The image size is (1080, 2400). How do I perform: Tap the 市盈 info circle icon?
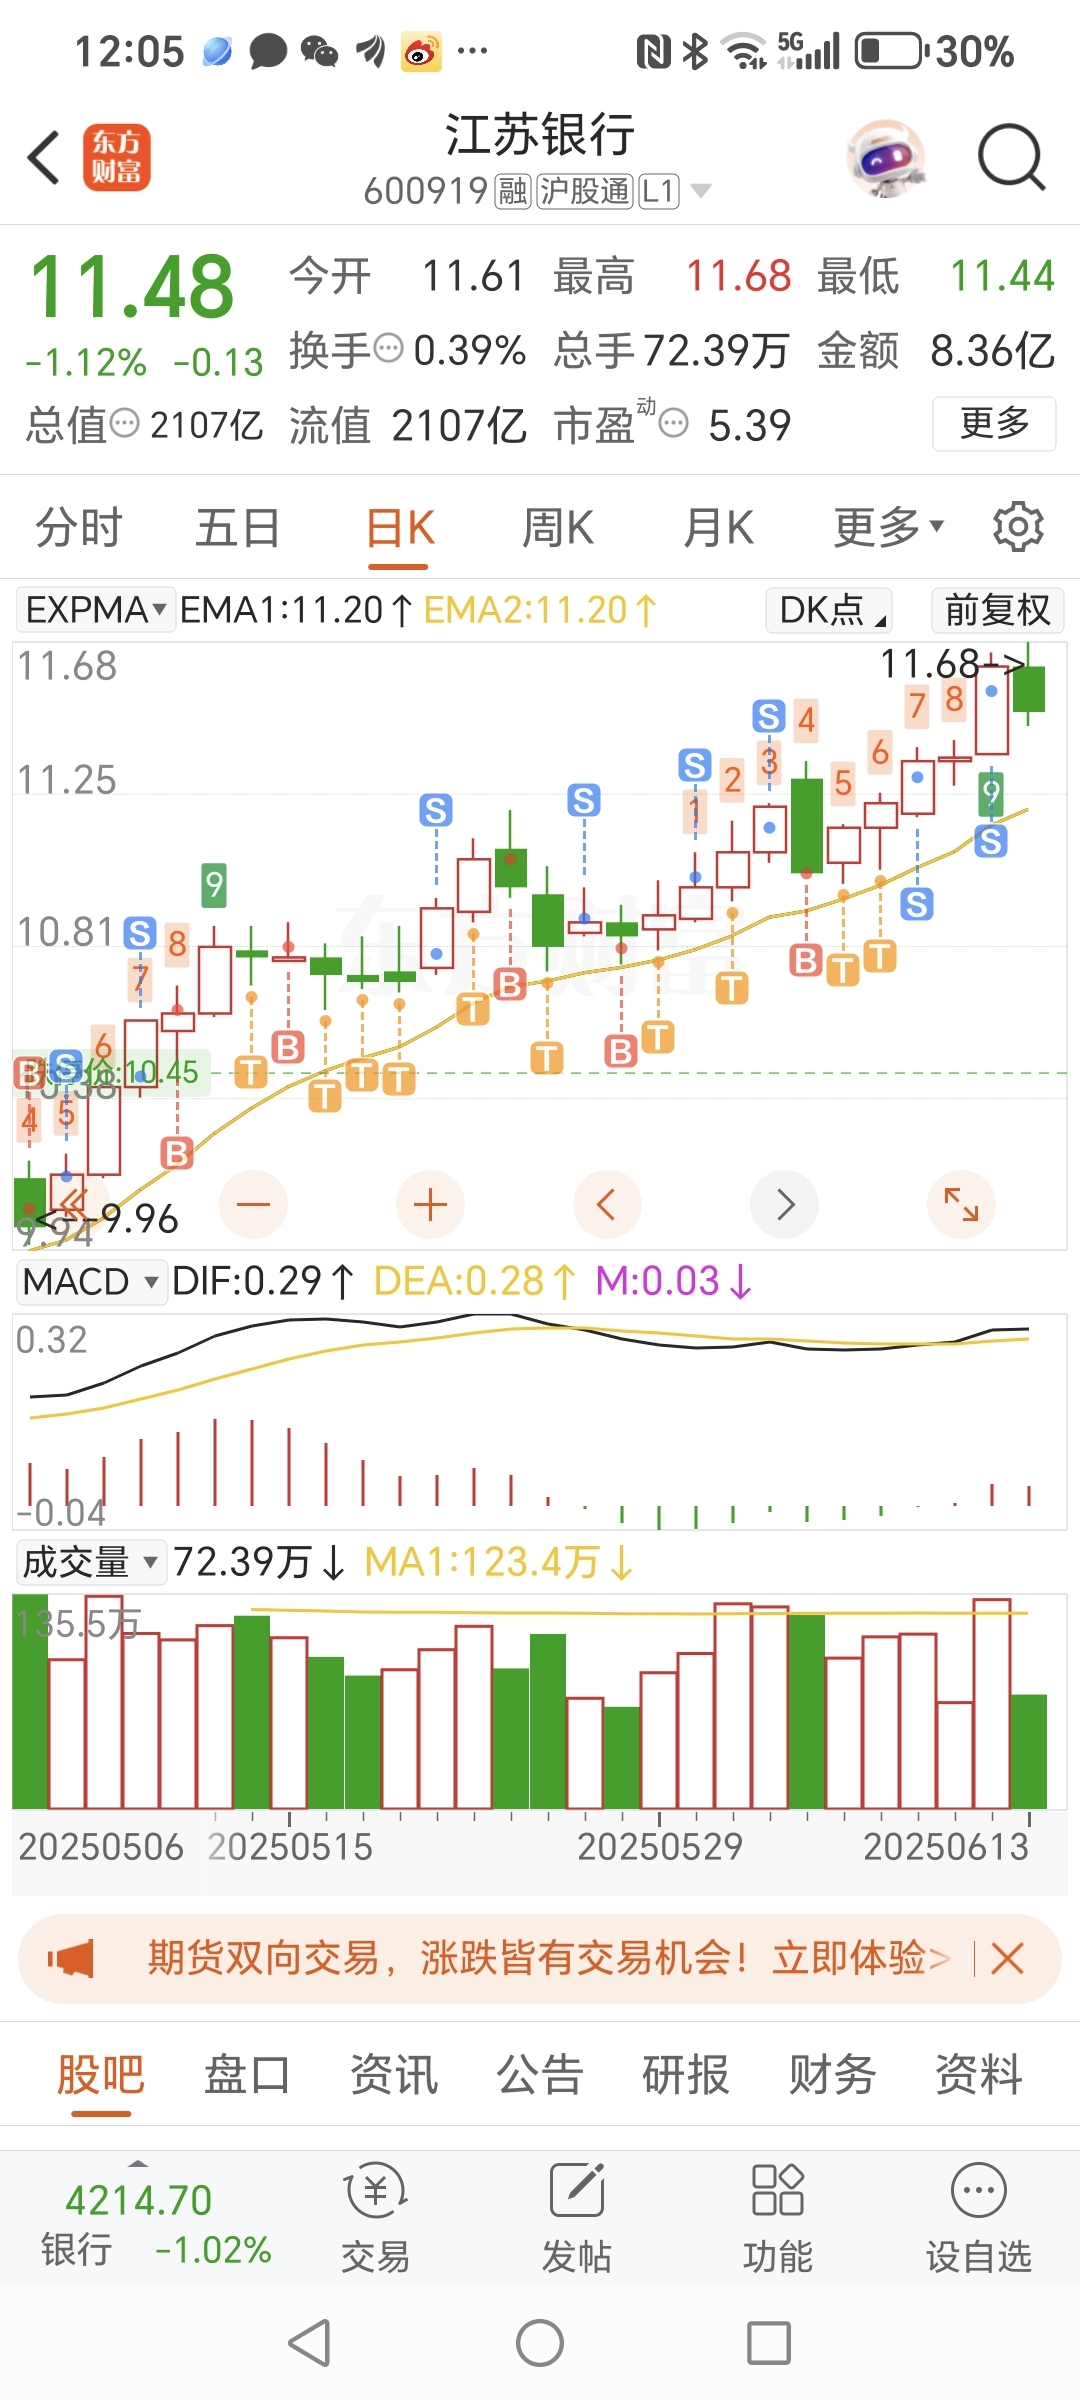(674, 423)
